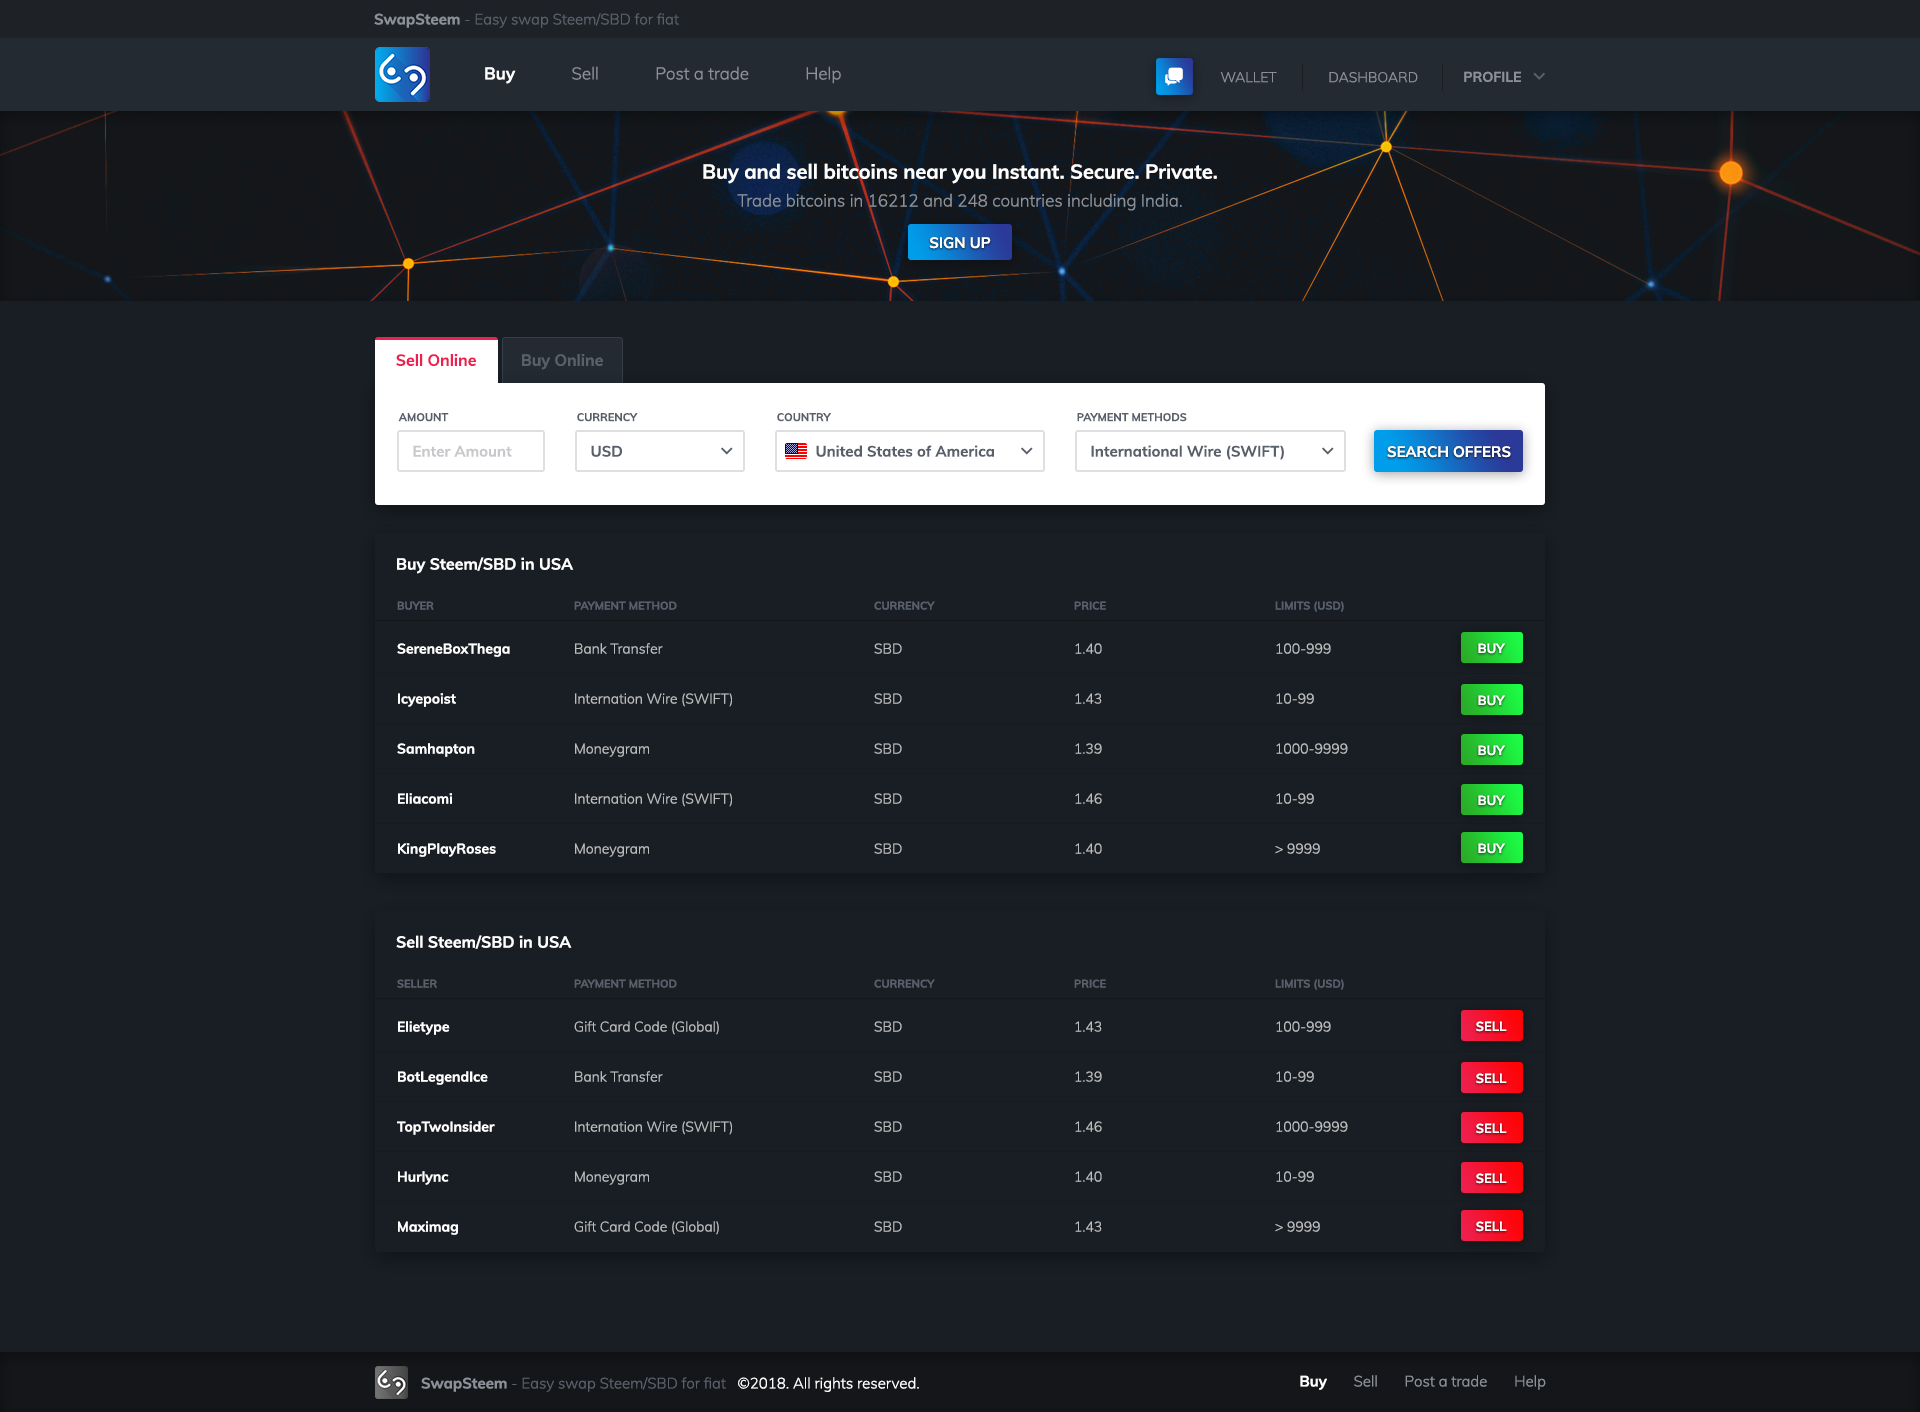Select the Sell Online tab
The height and width of the screenshot is (1412, 1920).
tap(436, 360)
